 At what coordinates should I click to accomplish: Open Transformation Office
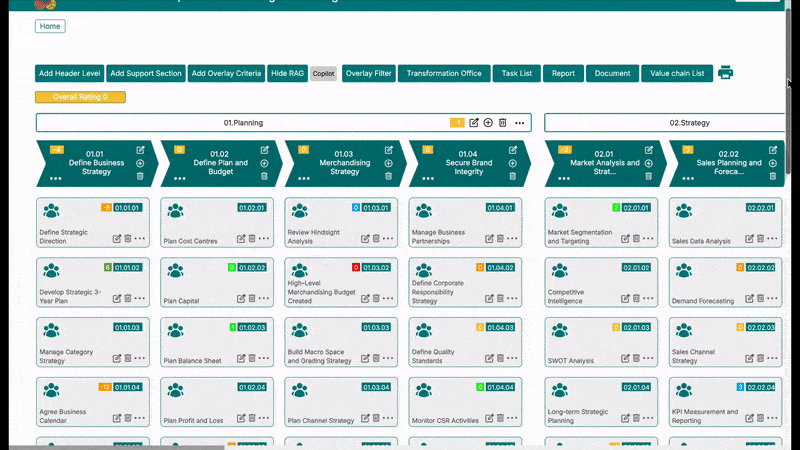point(444,73)
